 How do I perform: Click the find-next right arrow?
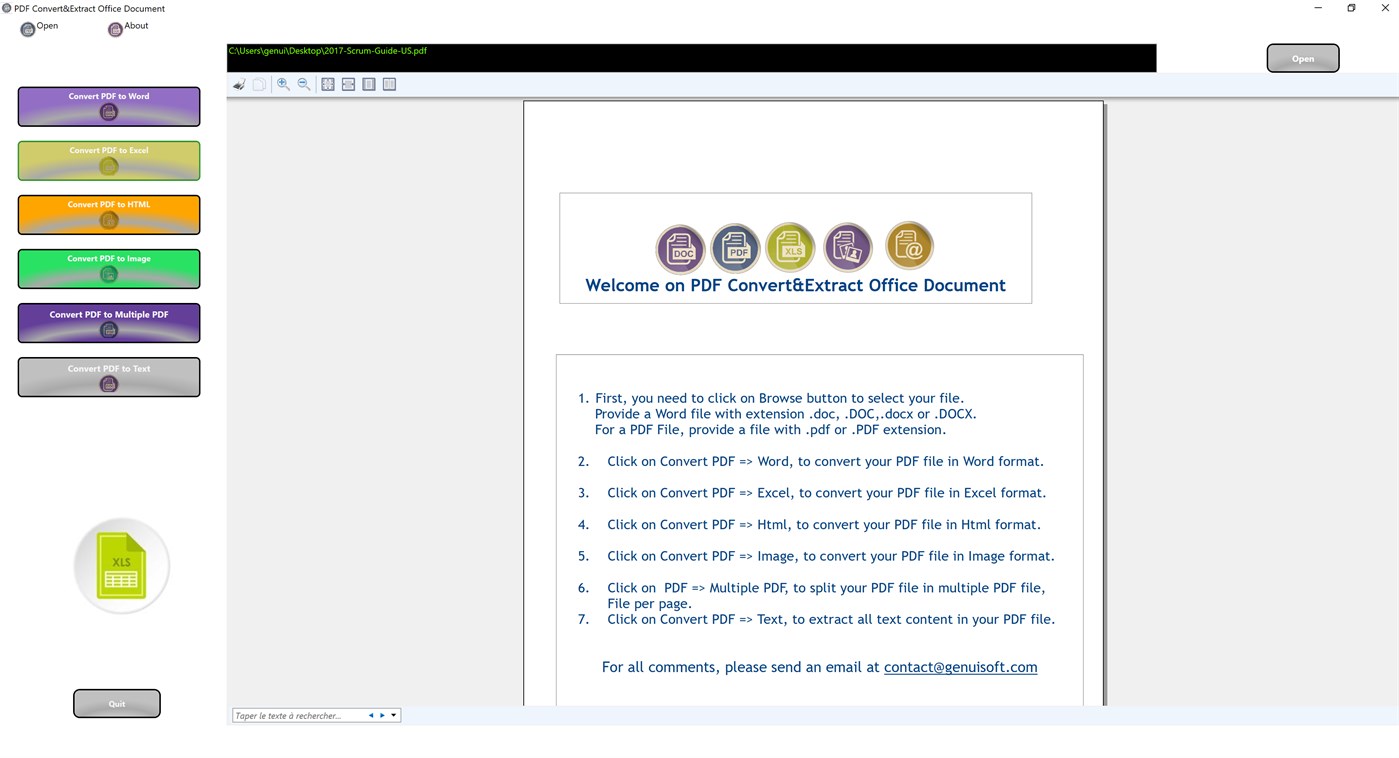click(380, 715)
